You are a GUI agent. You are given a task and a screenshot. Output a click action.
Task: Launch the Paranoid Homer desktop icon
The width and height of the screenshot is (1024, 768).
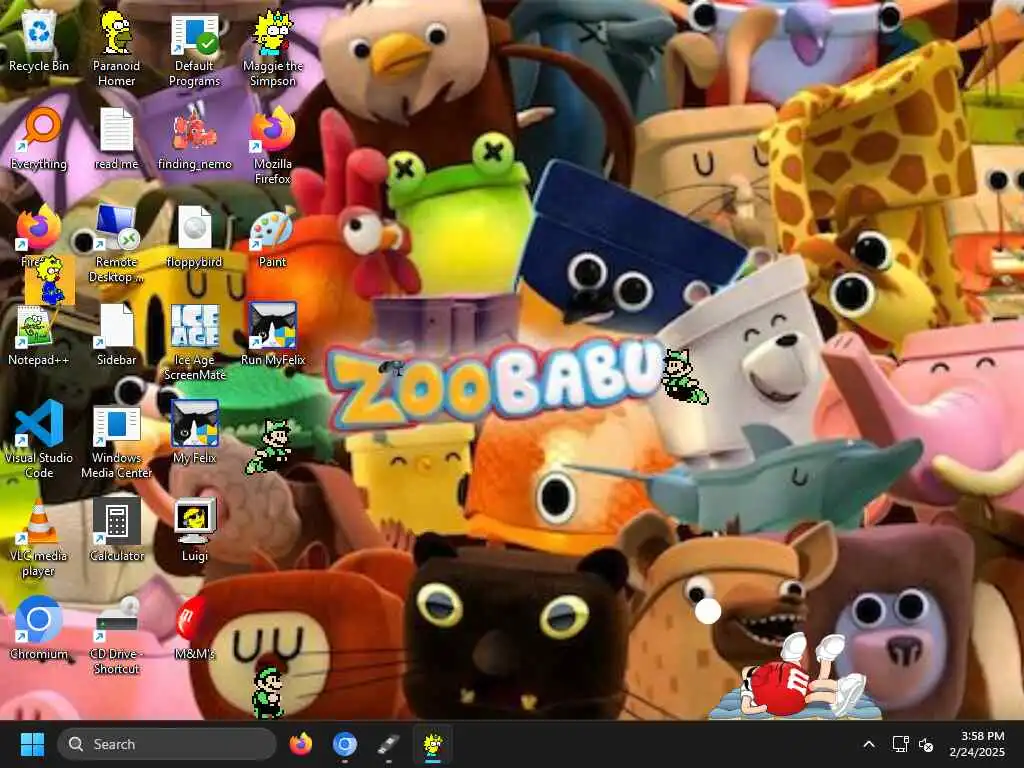[x=116, y=48]
